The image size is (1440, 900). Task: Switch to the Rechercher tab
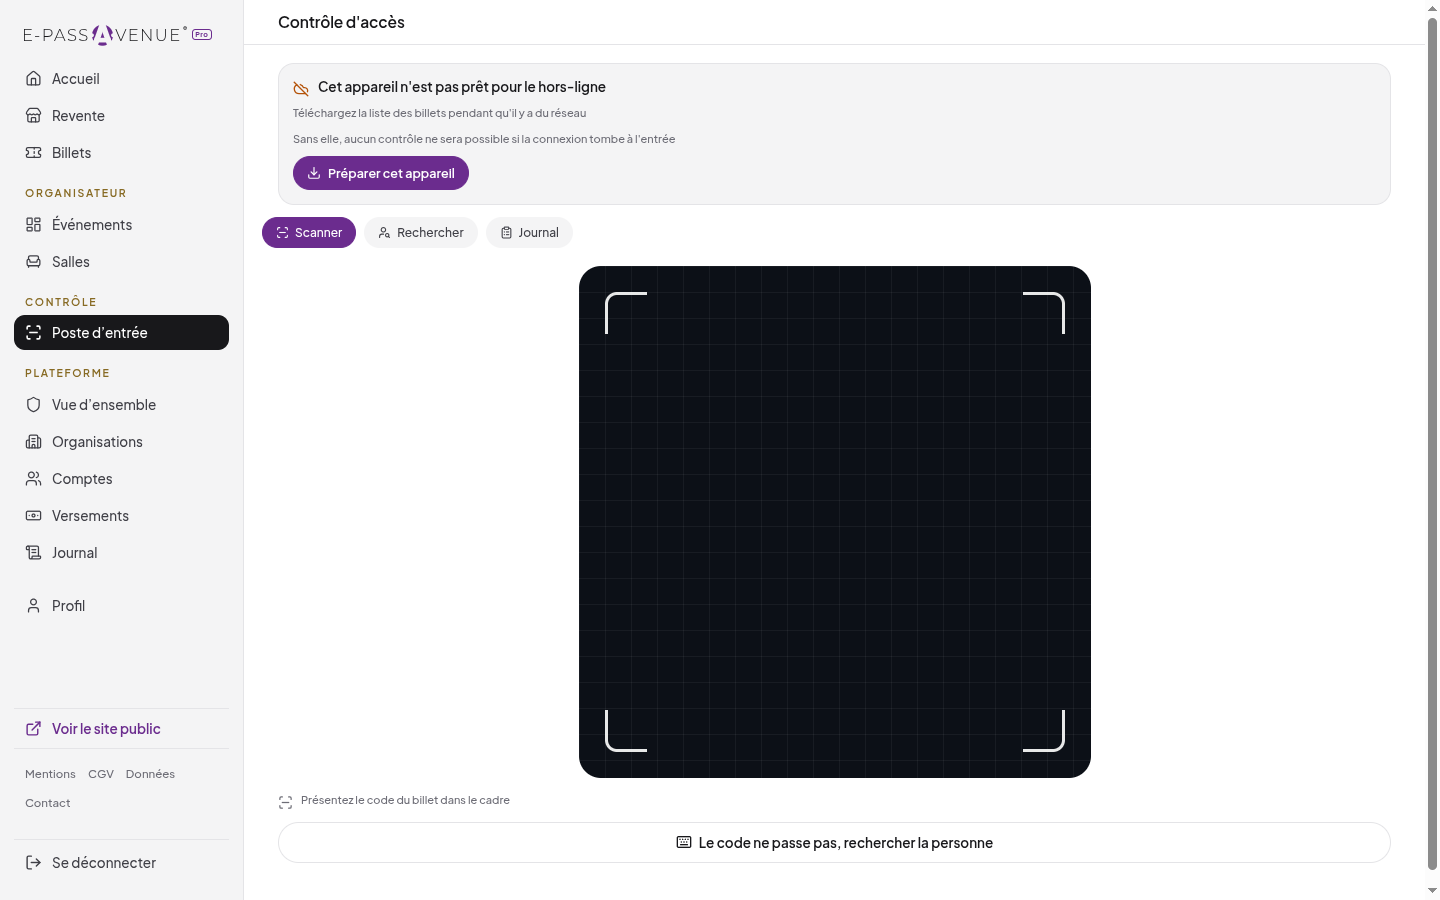[421, 233]
